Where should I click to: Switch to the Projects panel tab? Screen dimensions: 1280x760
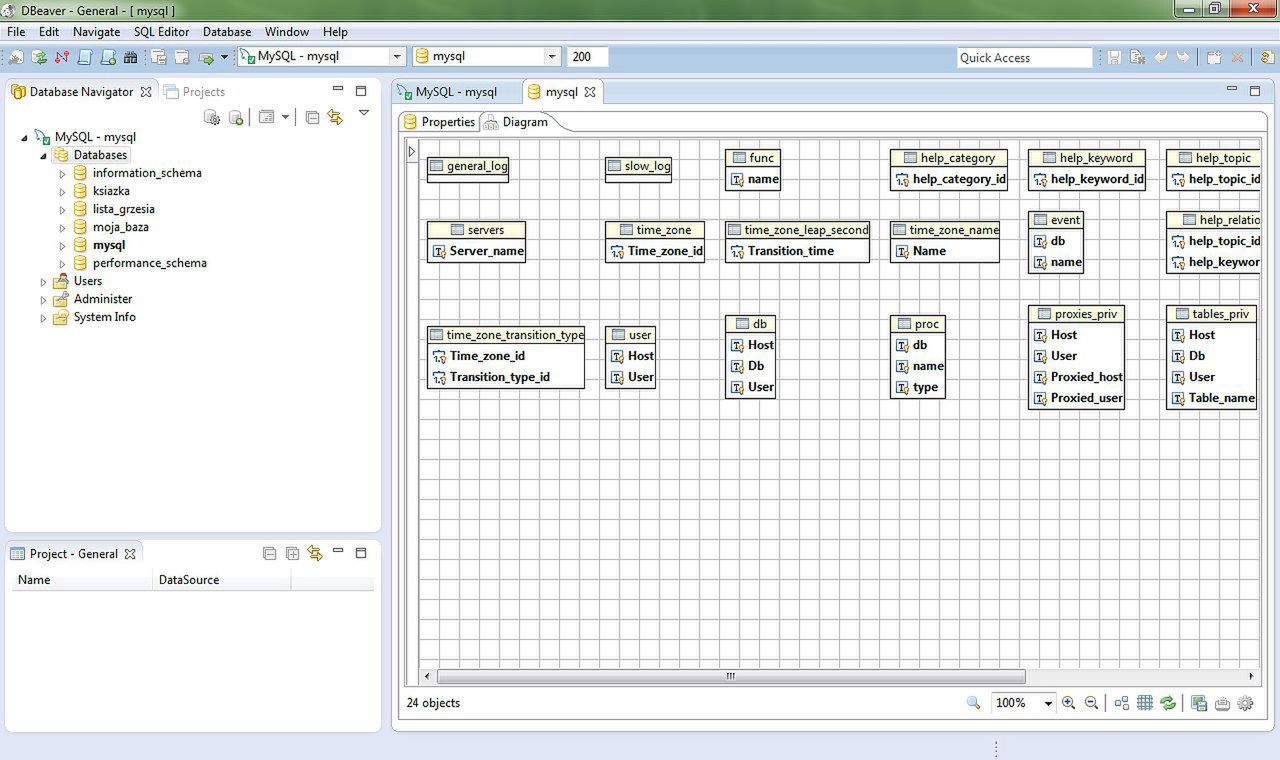[195, 92]
